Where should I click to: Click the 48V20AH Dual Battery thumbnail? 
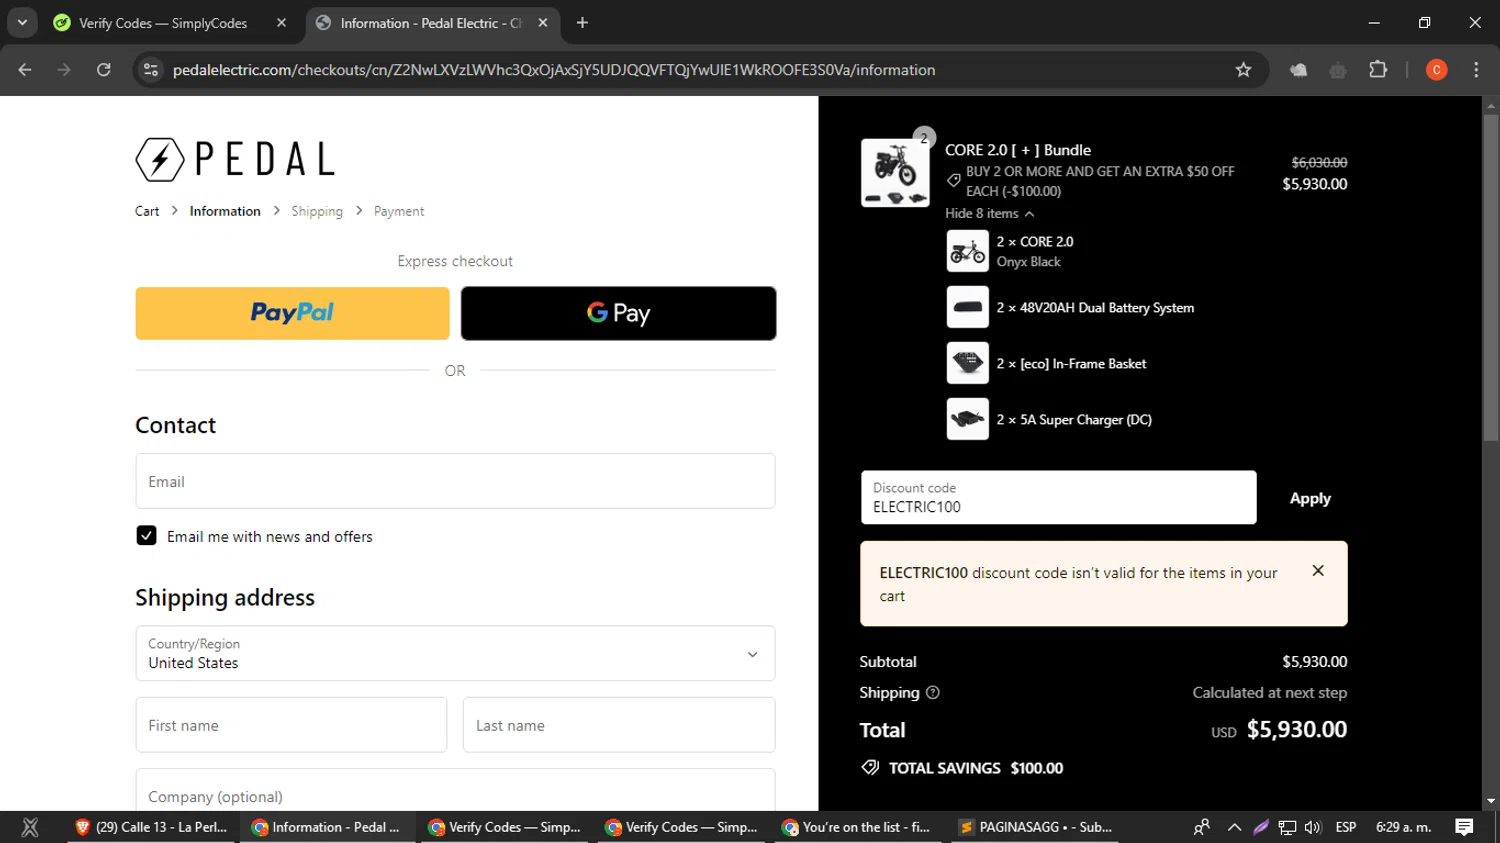pos(968,307)
